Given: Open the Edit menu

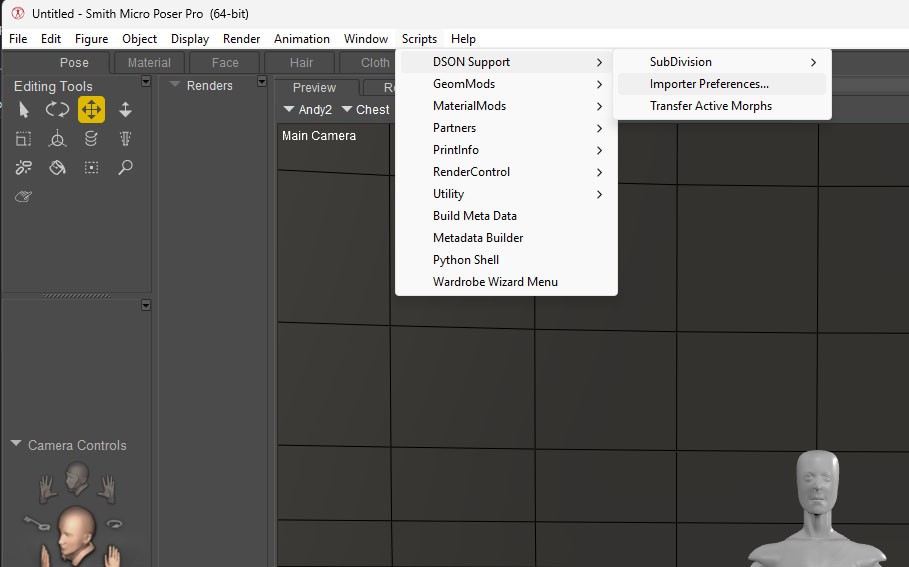Looking at the screenshot, I should (x=51, y=39).
